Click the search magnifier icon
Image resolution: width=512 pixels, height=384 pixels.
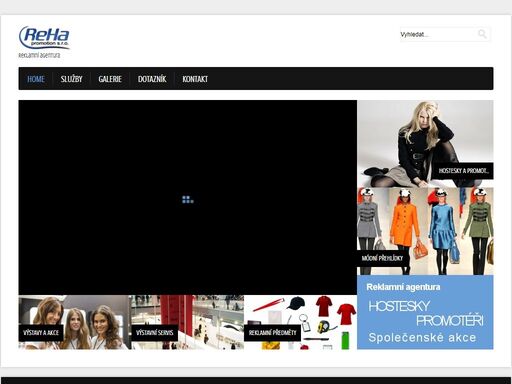(x=482, y=34)
